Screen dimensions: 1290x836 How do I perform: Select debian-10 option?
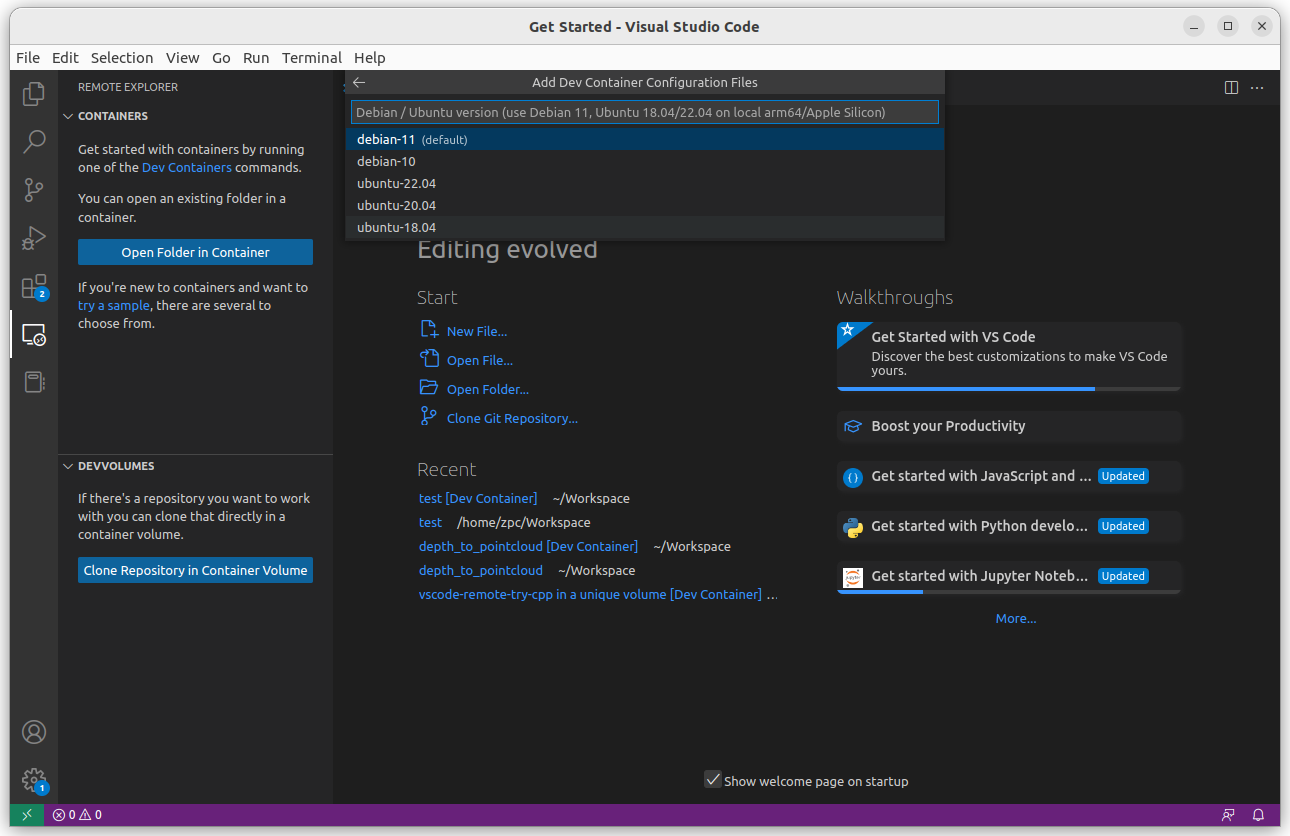645,161
